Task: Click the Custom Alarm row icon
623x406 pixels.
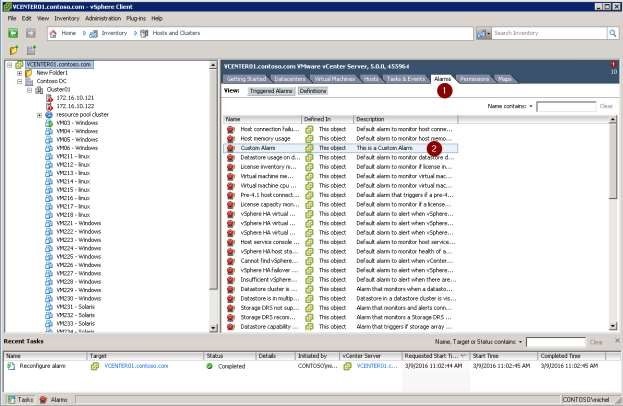Action: click(231, 147)
